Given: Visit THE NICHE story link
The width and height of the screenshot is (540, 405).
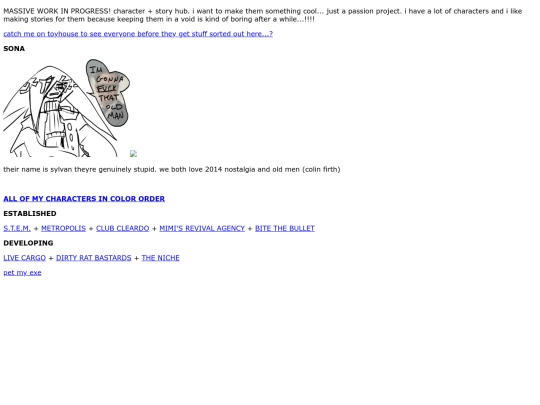Looking at the screenshot, I should (x=160, y=258).
